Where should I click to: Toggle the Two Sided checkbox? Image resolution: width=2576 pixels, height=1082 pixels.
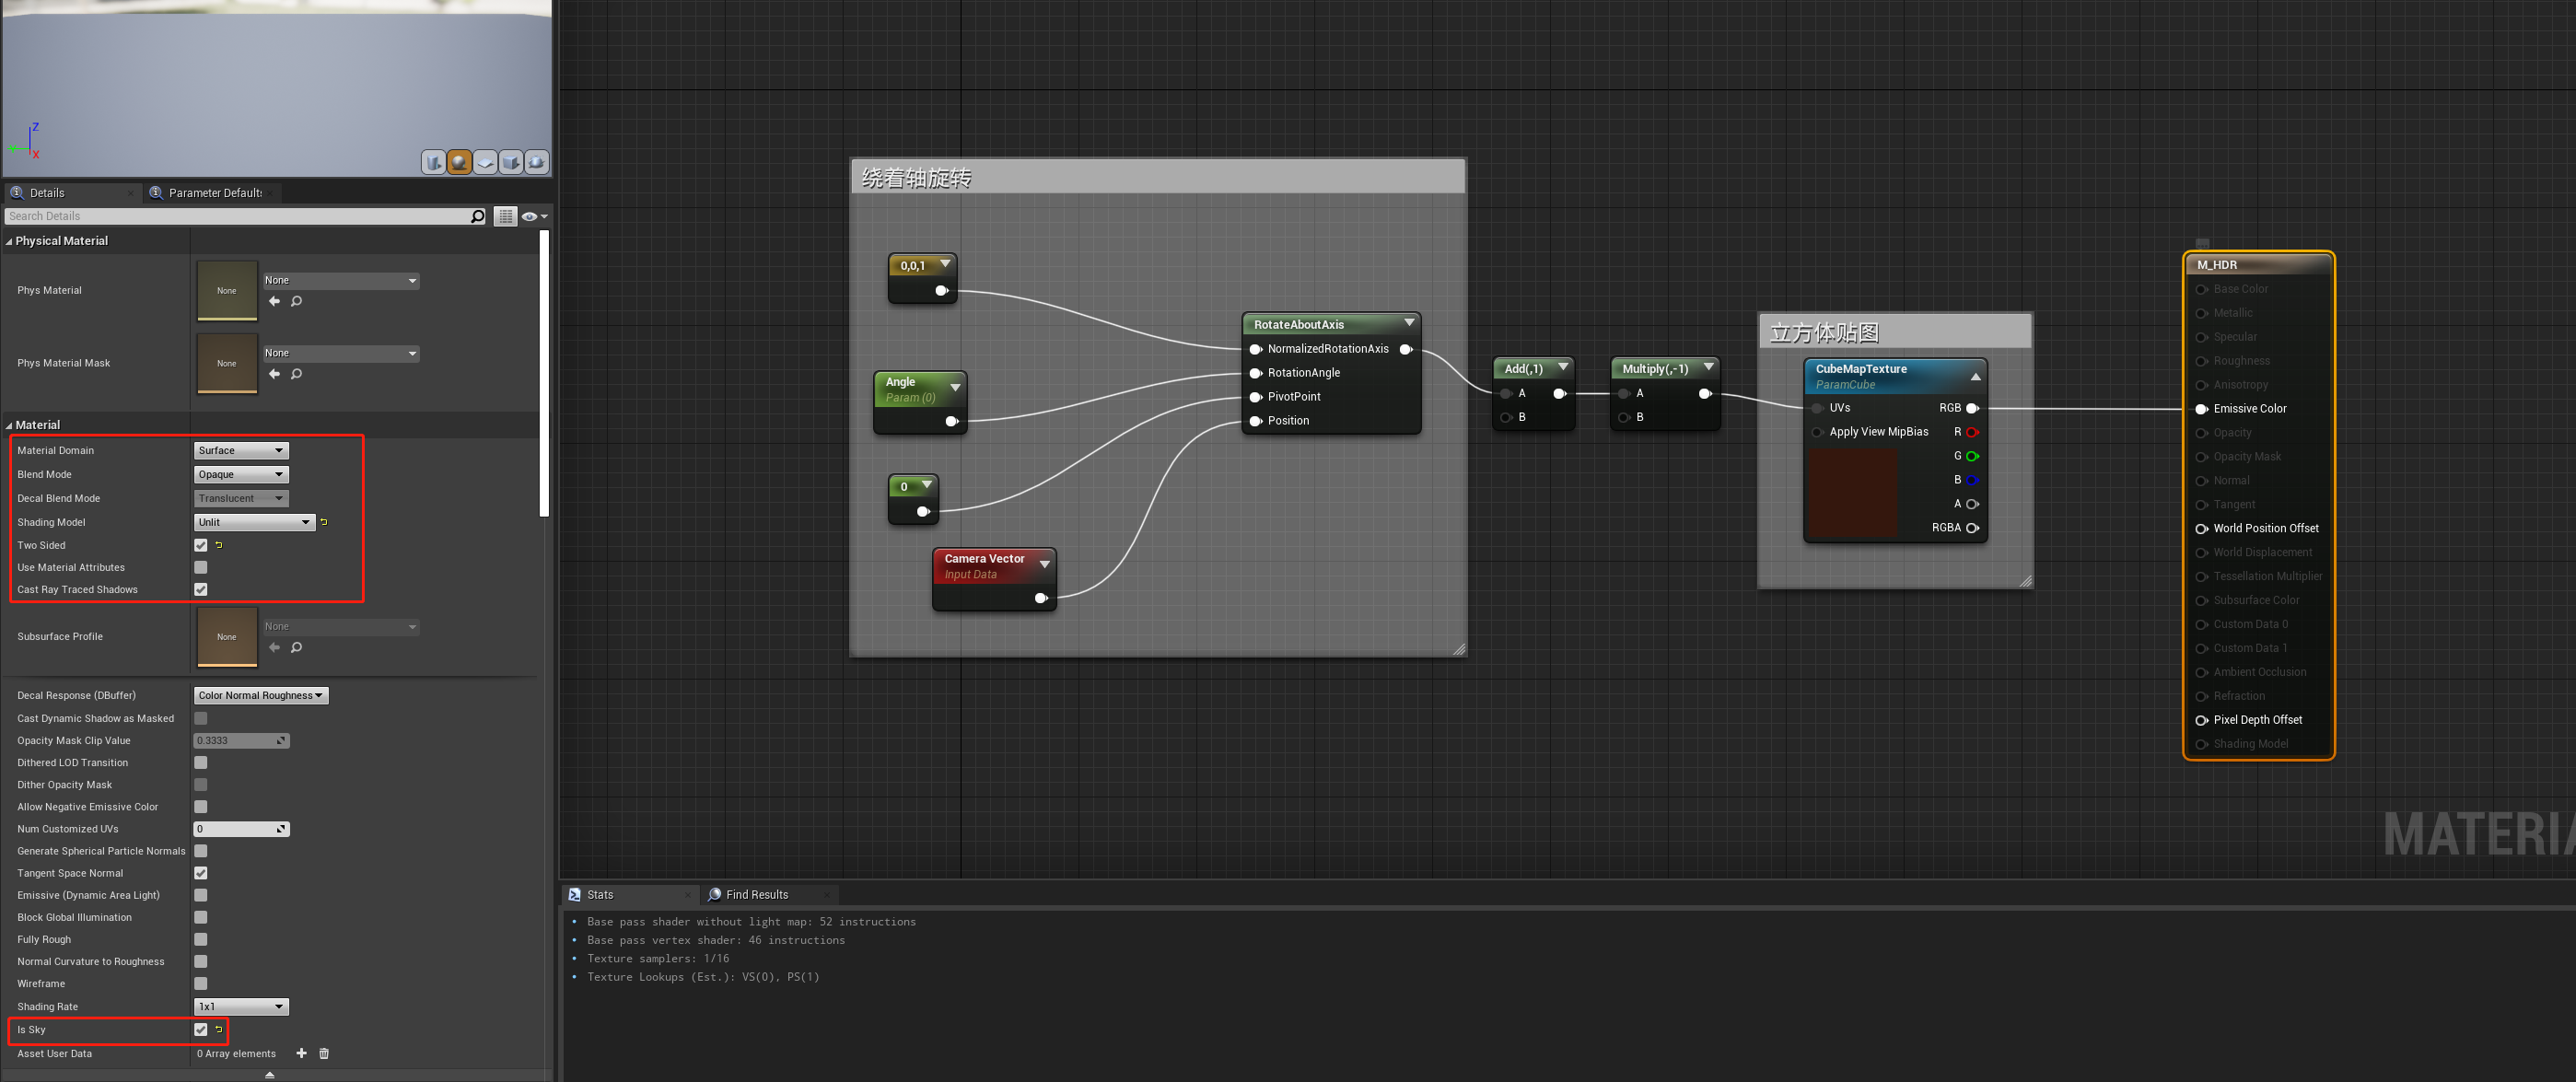tap(201, 545)
